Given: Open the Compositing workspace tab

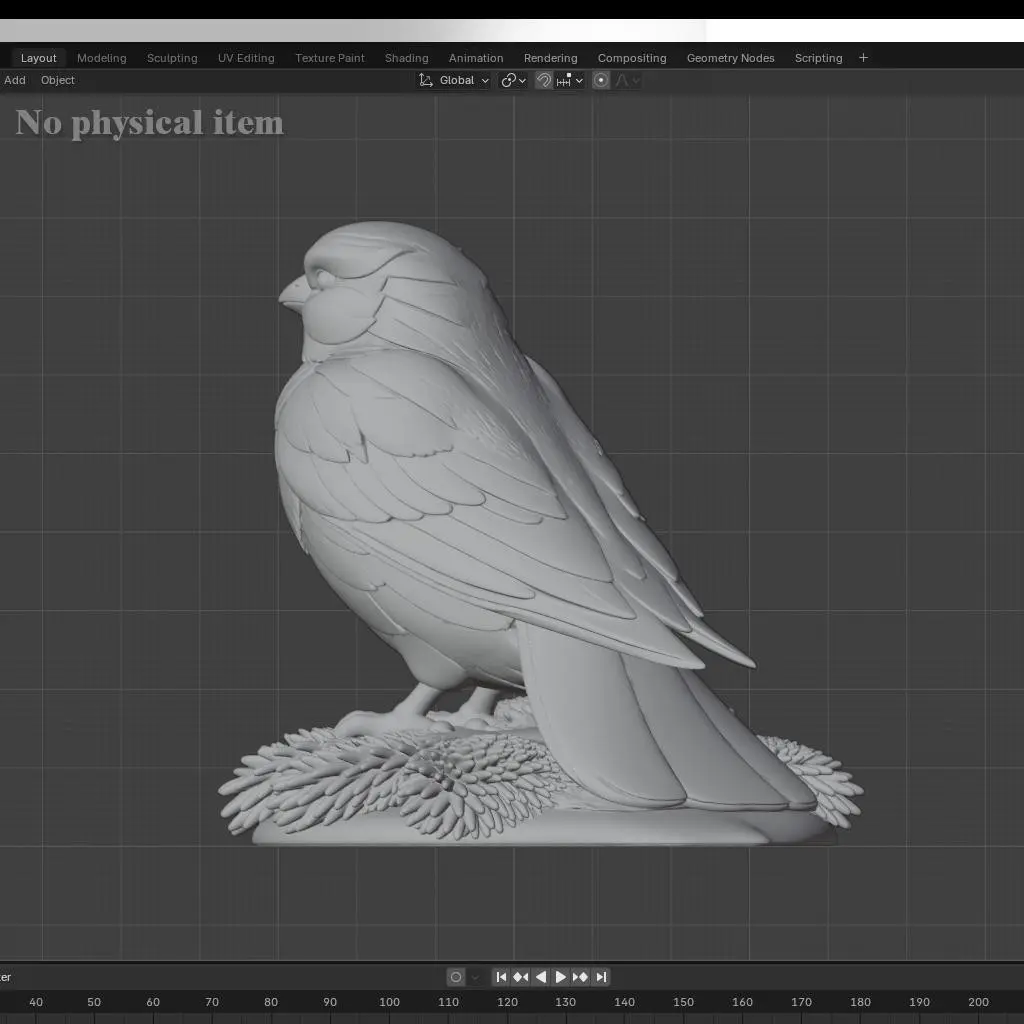Looking at the screenshot, I should click(x=632, y=58).
